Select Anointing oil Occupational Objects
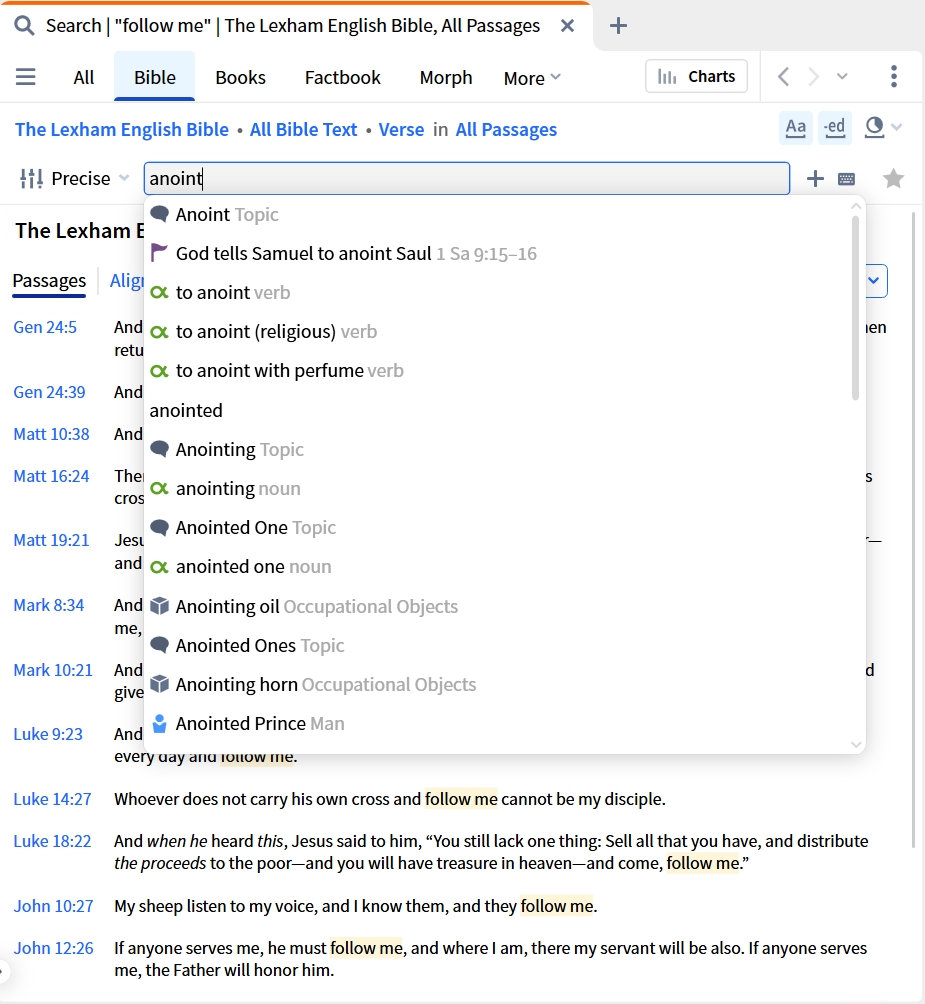925x1004 pixels. (499, 606)
